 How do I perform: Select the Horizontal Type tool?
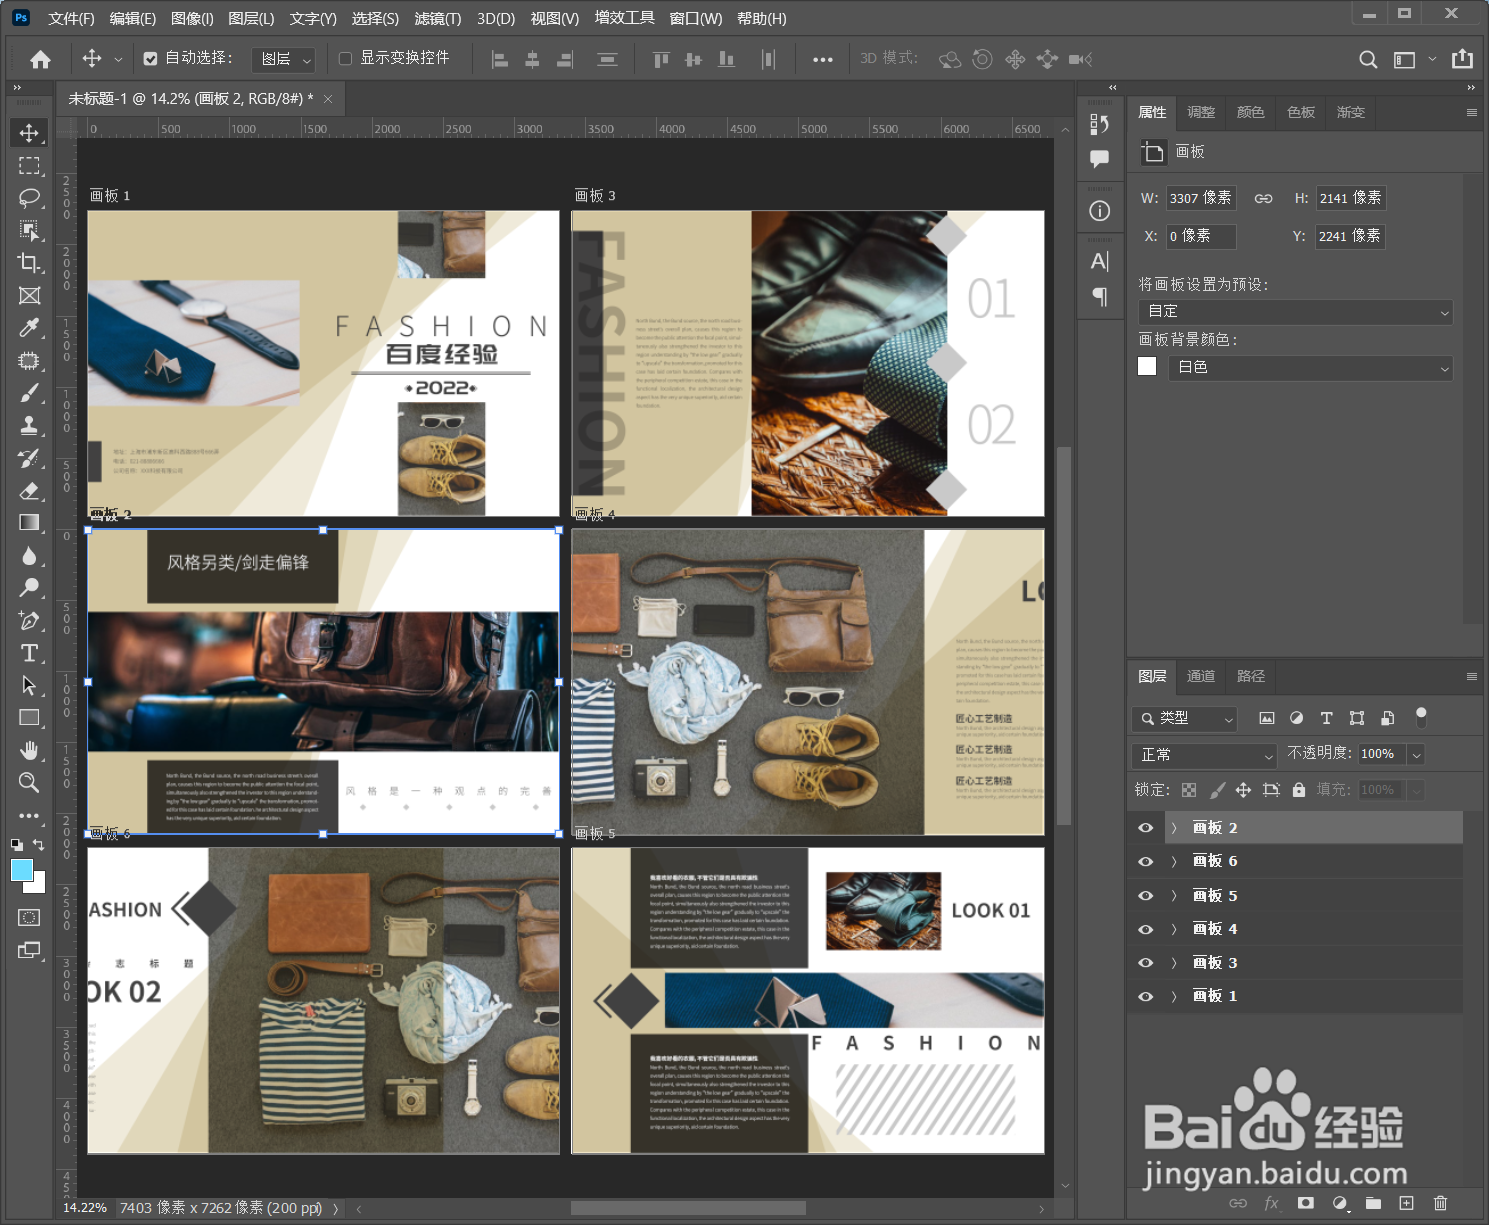[29, 653]
